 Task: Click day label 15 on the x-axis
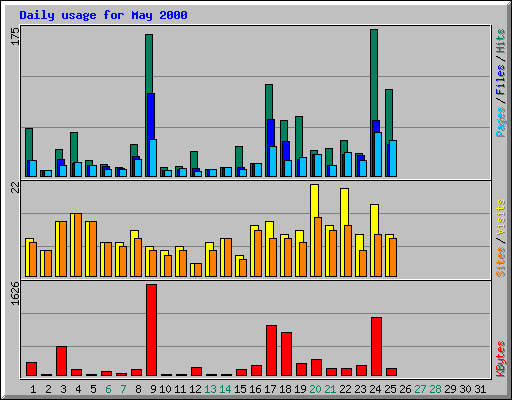(240, 389)
